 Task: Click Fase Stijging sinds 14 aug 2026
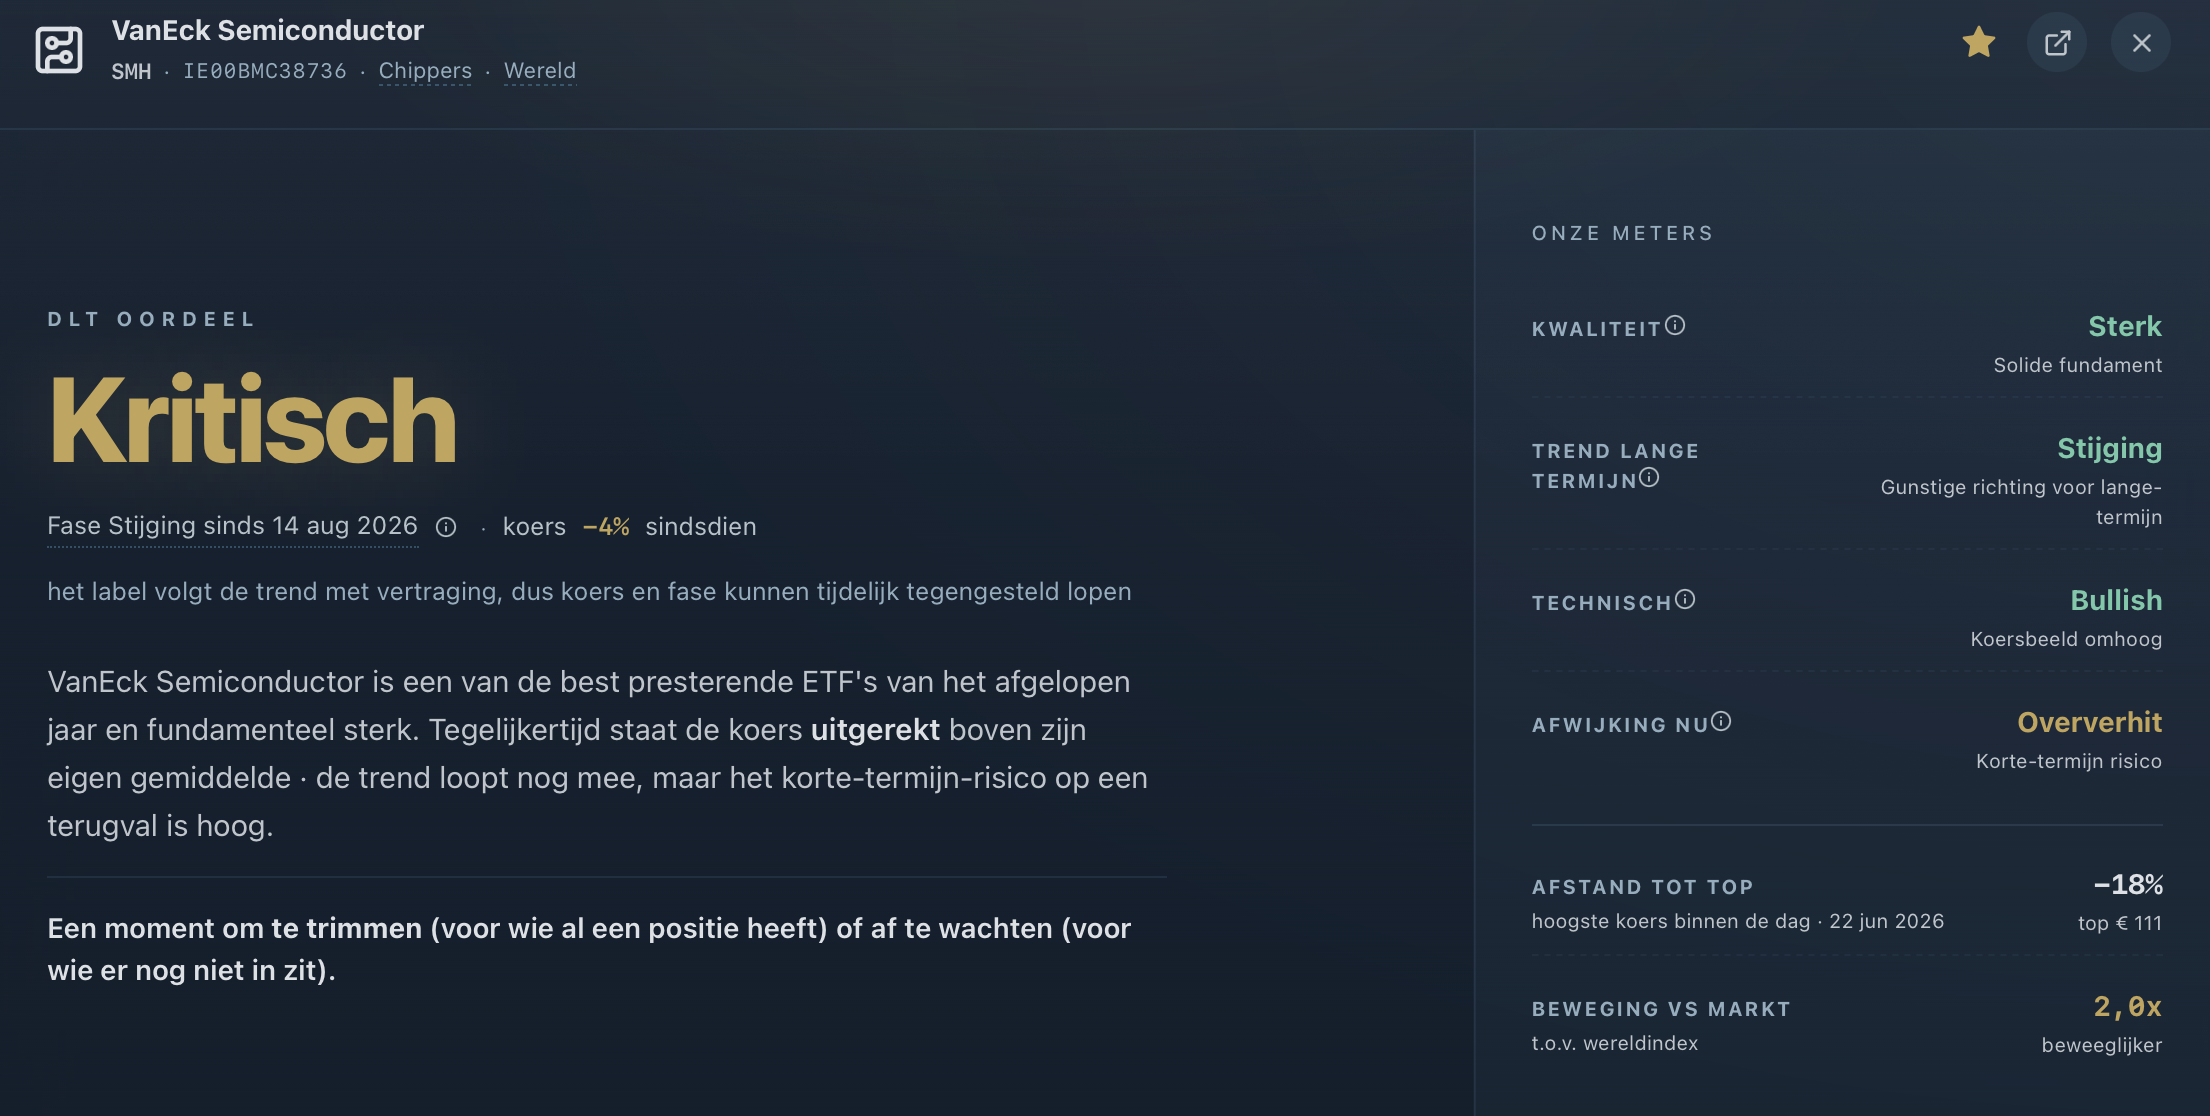[232, 526]
